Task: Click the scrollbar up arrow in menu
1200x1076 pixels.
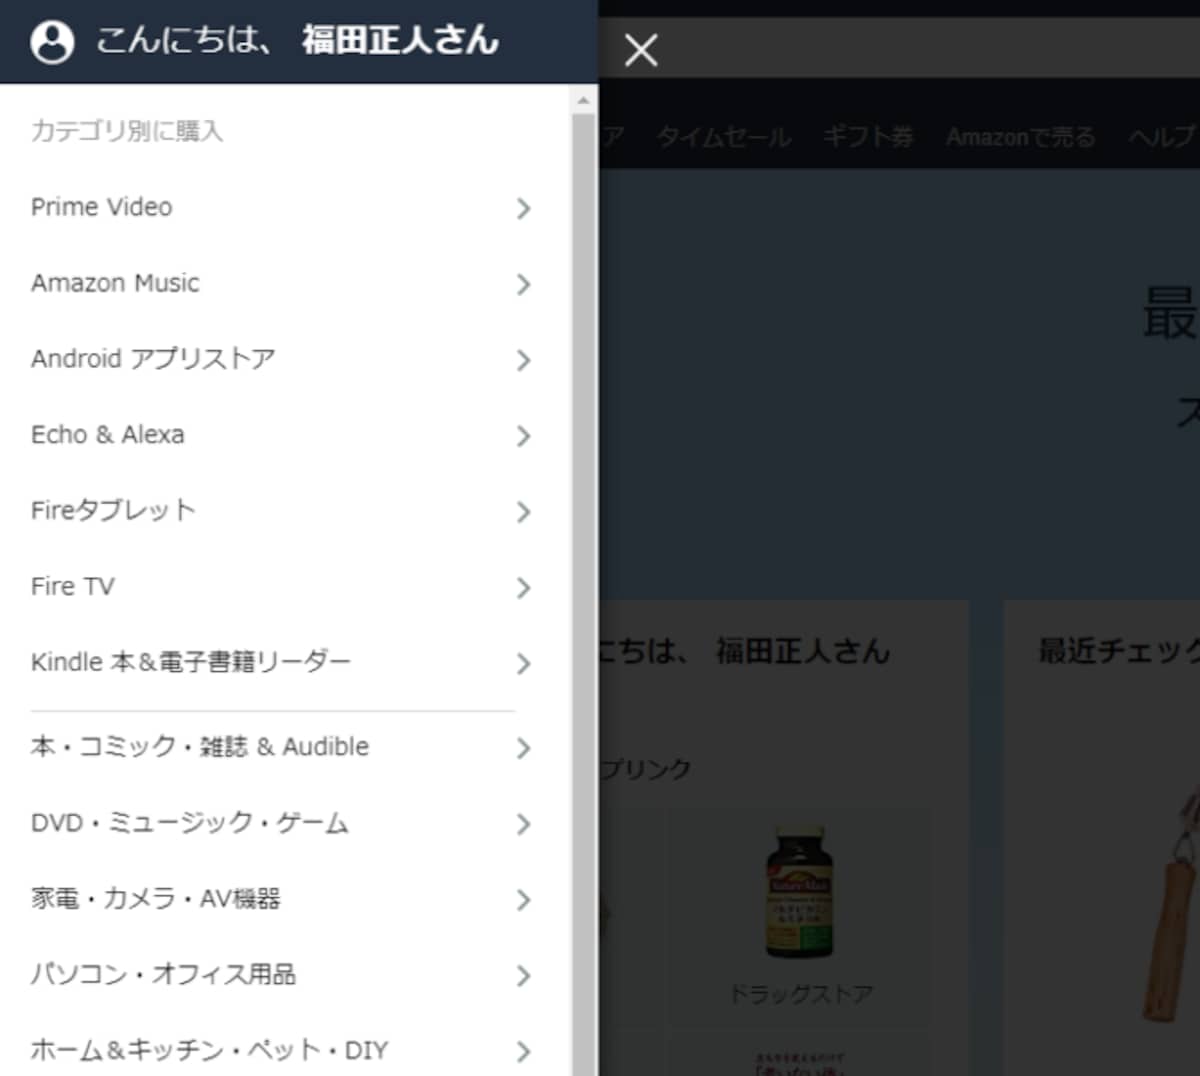Action: (x=584, y=100)
